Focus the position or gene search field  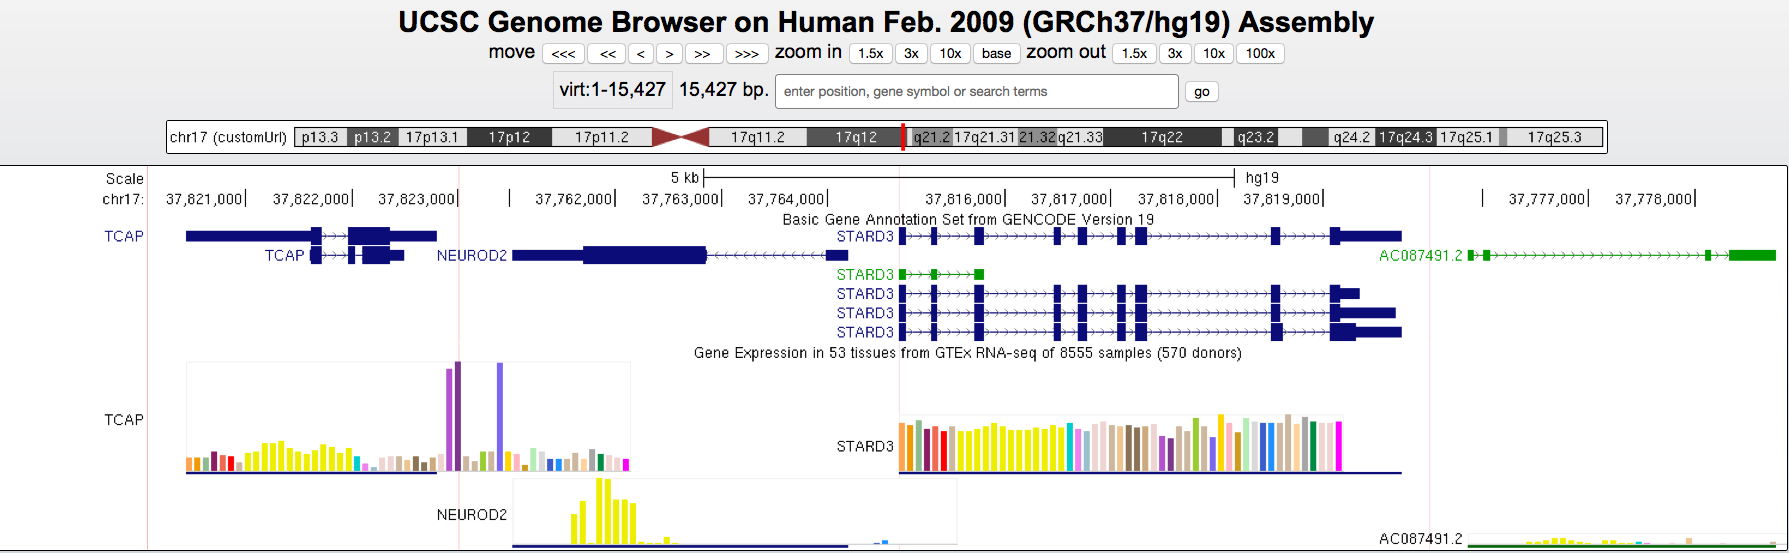coord(976,91)
